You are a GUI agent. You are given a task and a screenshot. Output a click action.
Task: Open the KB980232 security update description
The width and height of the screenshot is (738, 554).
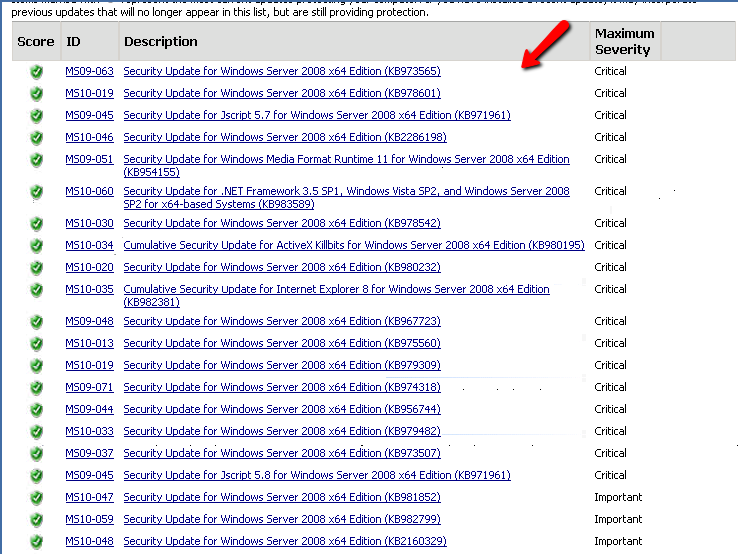pyautogui.click(x=282, y=267)
